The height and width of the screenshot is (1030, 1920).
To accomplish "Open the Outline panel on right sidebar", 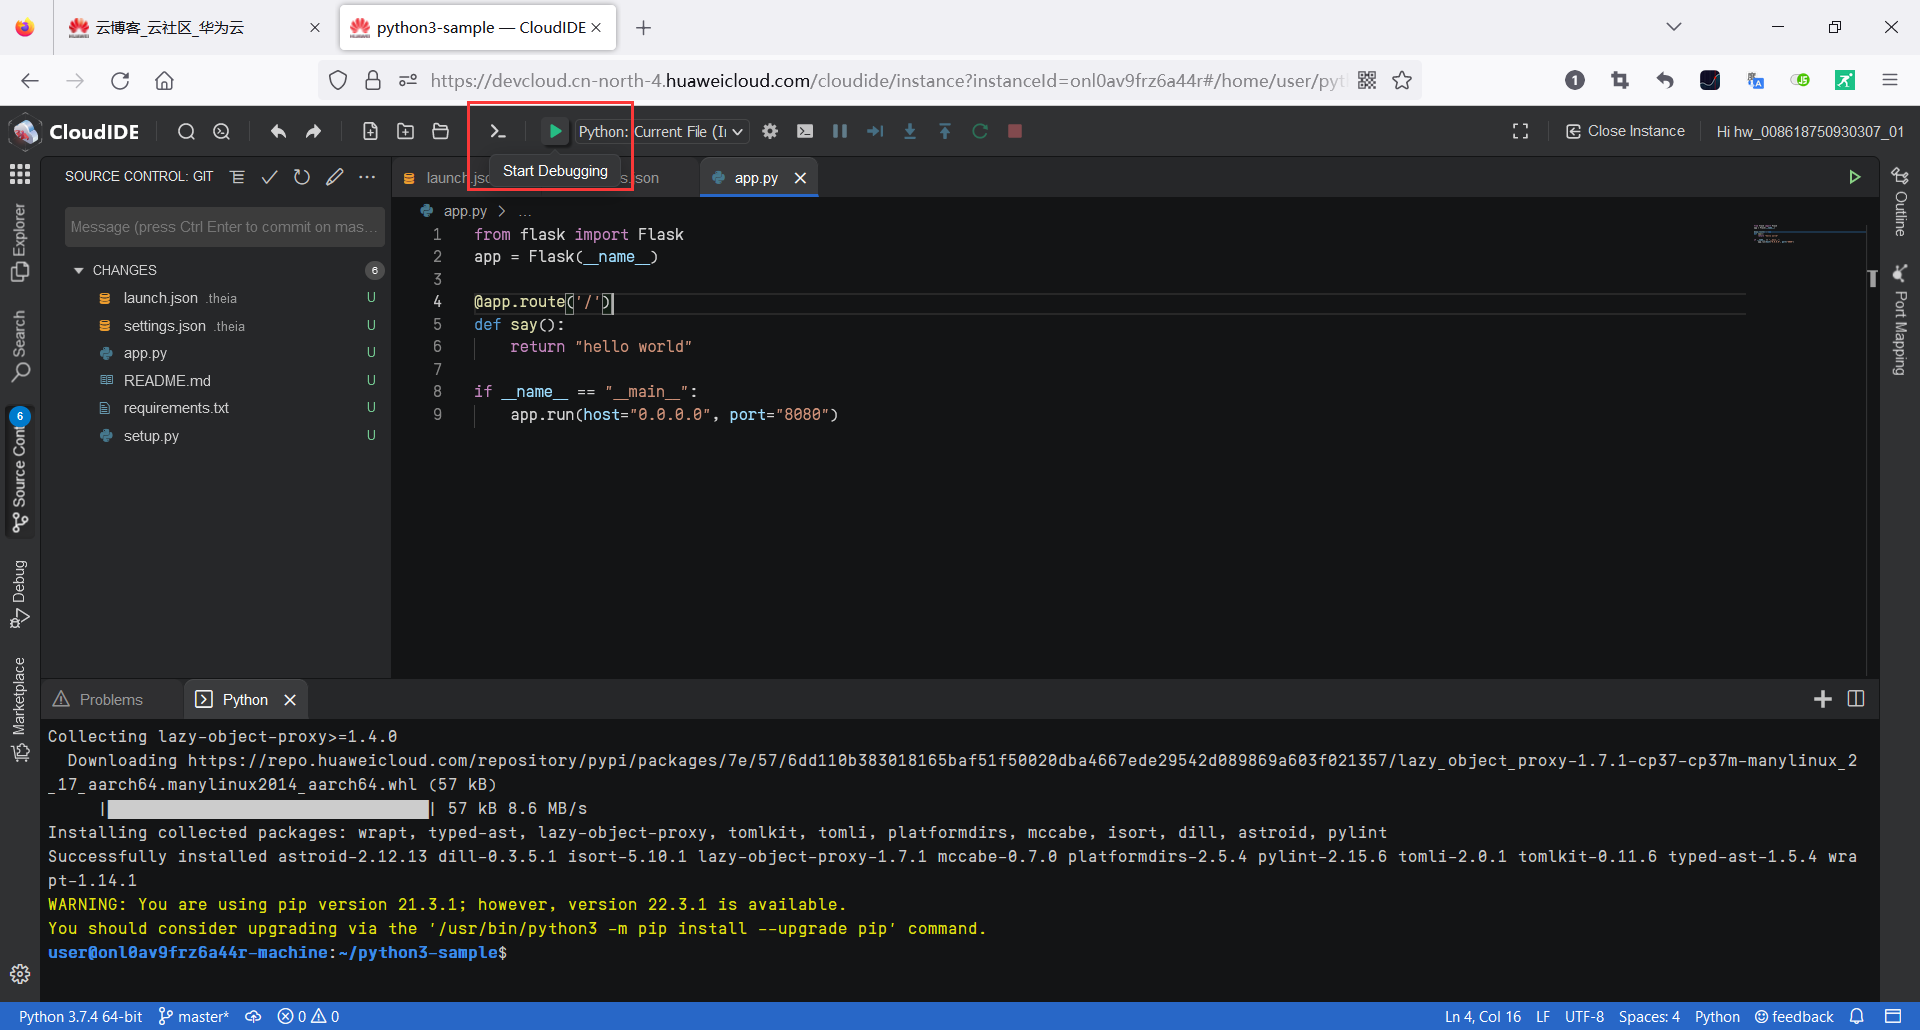I will (x=1900, y=202).
